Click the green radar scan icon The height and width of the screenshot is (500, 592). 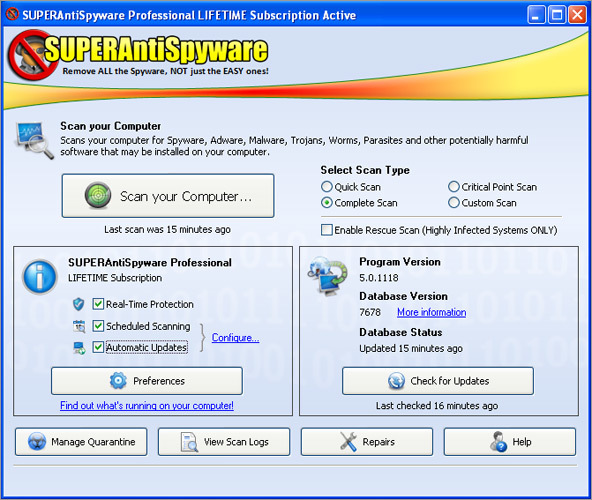click(x=98, y=195)
